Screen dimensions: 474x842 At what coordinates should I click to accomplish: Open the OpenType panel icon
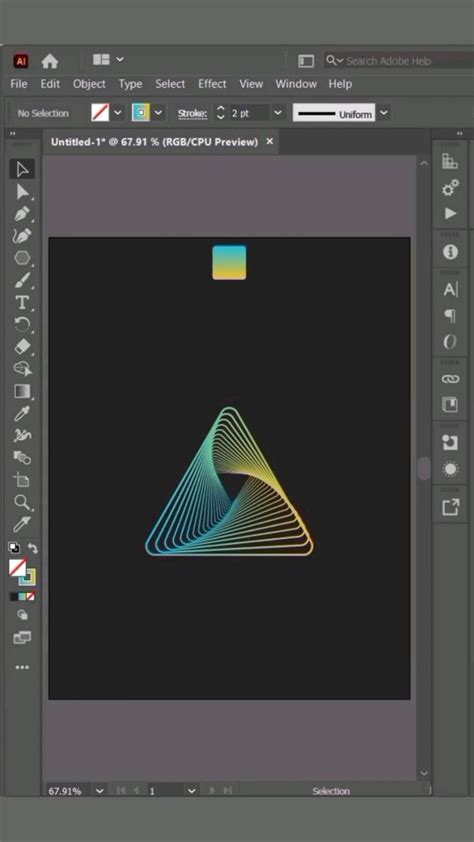click(x=450, y=341)
